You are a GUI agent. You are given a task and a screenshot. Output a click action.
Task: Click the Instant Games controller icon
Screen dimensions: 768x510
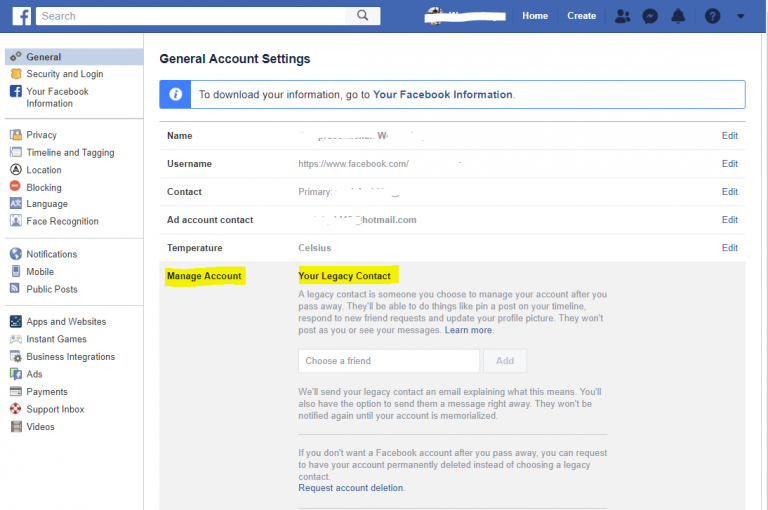(16, 339)
